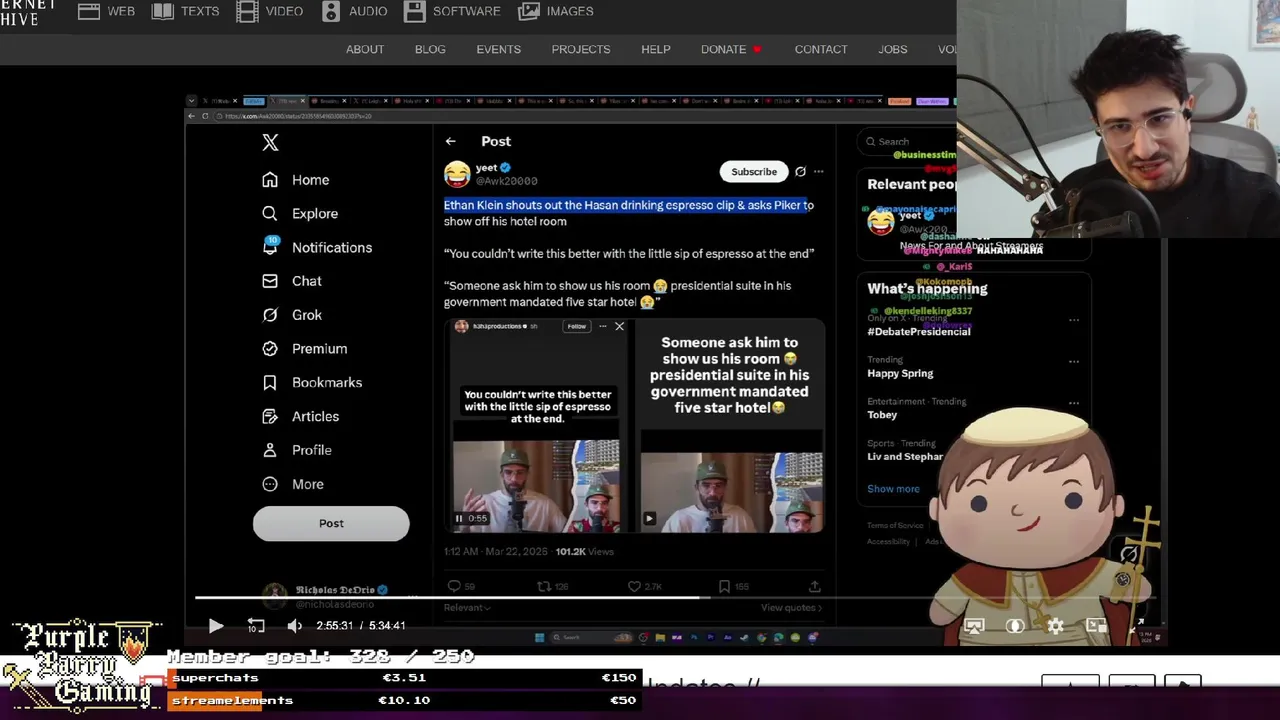Open the BLOG link
Screen dimensions: 1280x720
coord(430,49)
